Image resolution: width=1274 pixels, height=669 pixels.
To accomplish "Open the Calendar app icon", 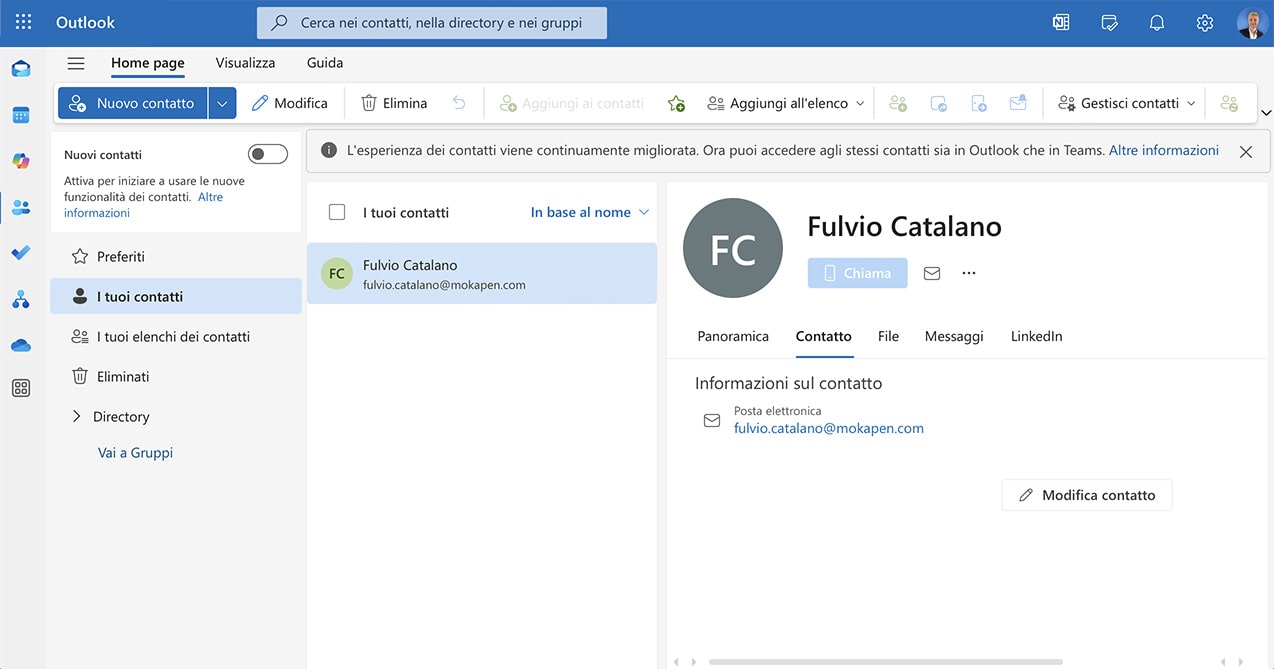I will click(21, 115).
